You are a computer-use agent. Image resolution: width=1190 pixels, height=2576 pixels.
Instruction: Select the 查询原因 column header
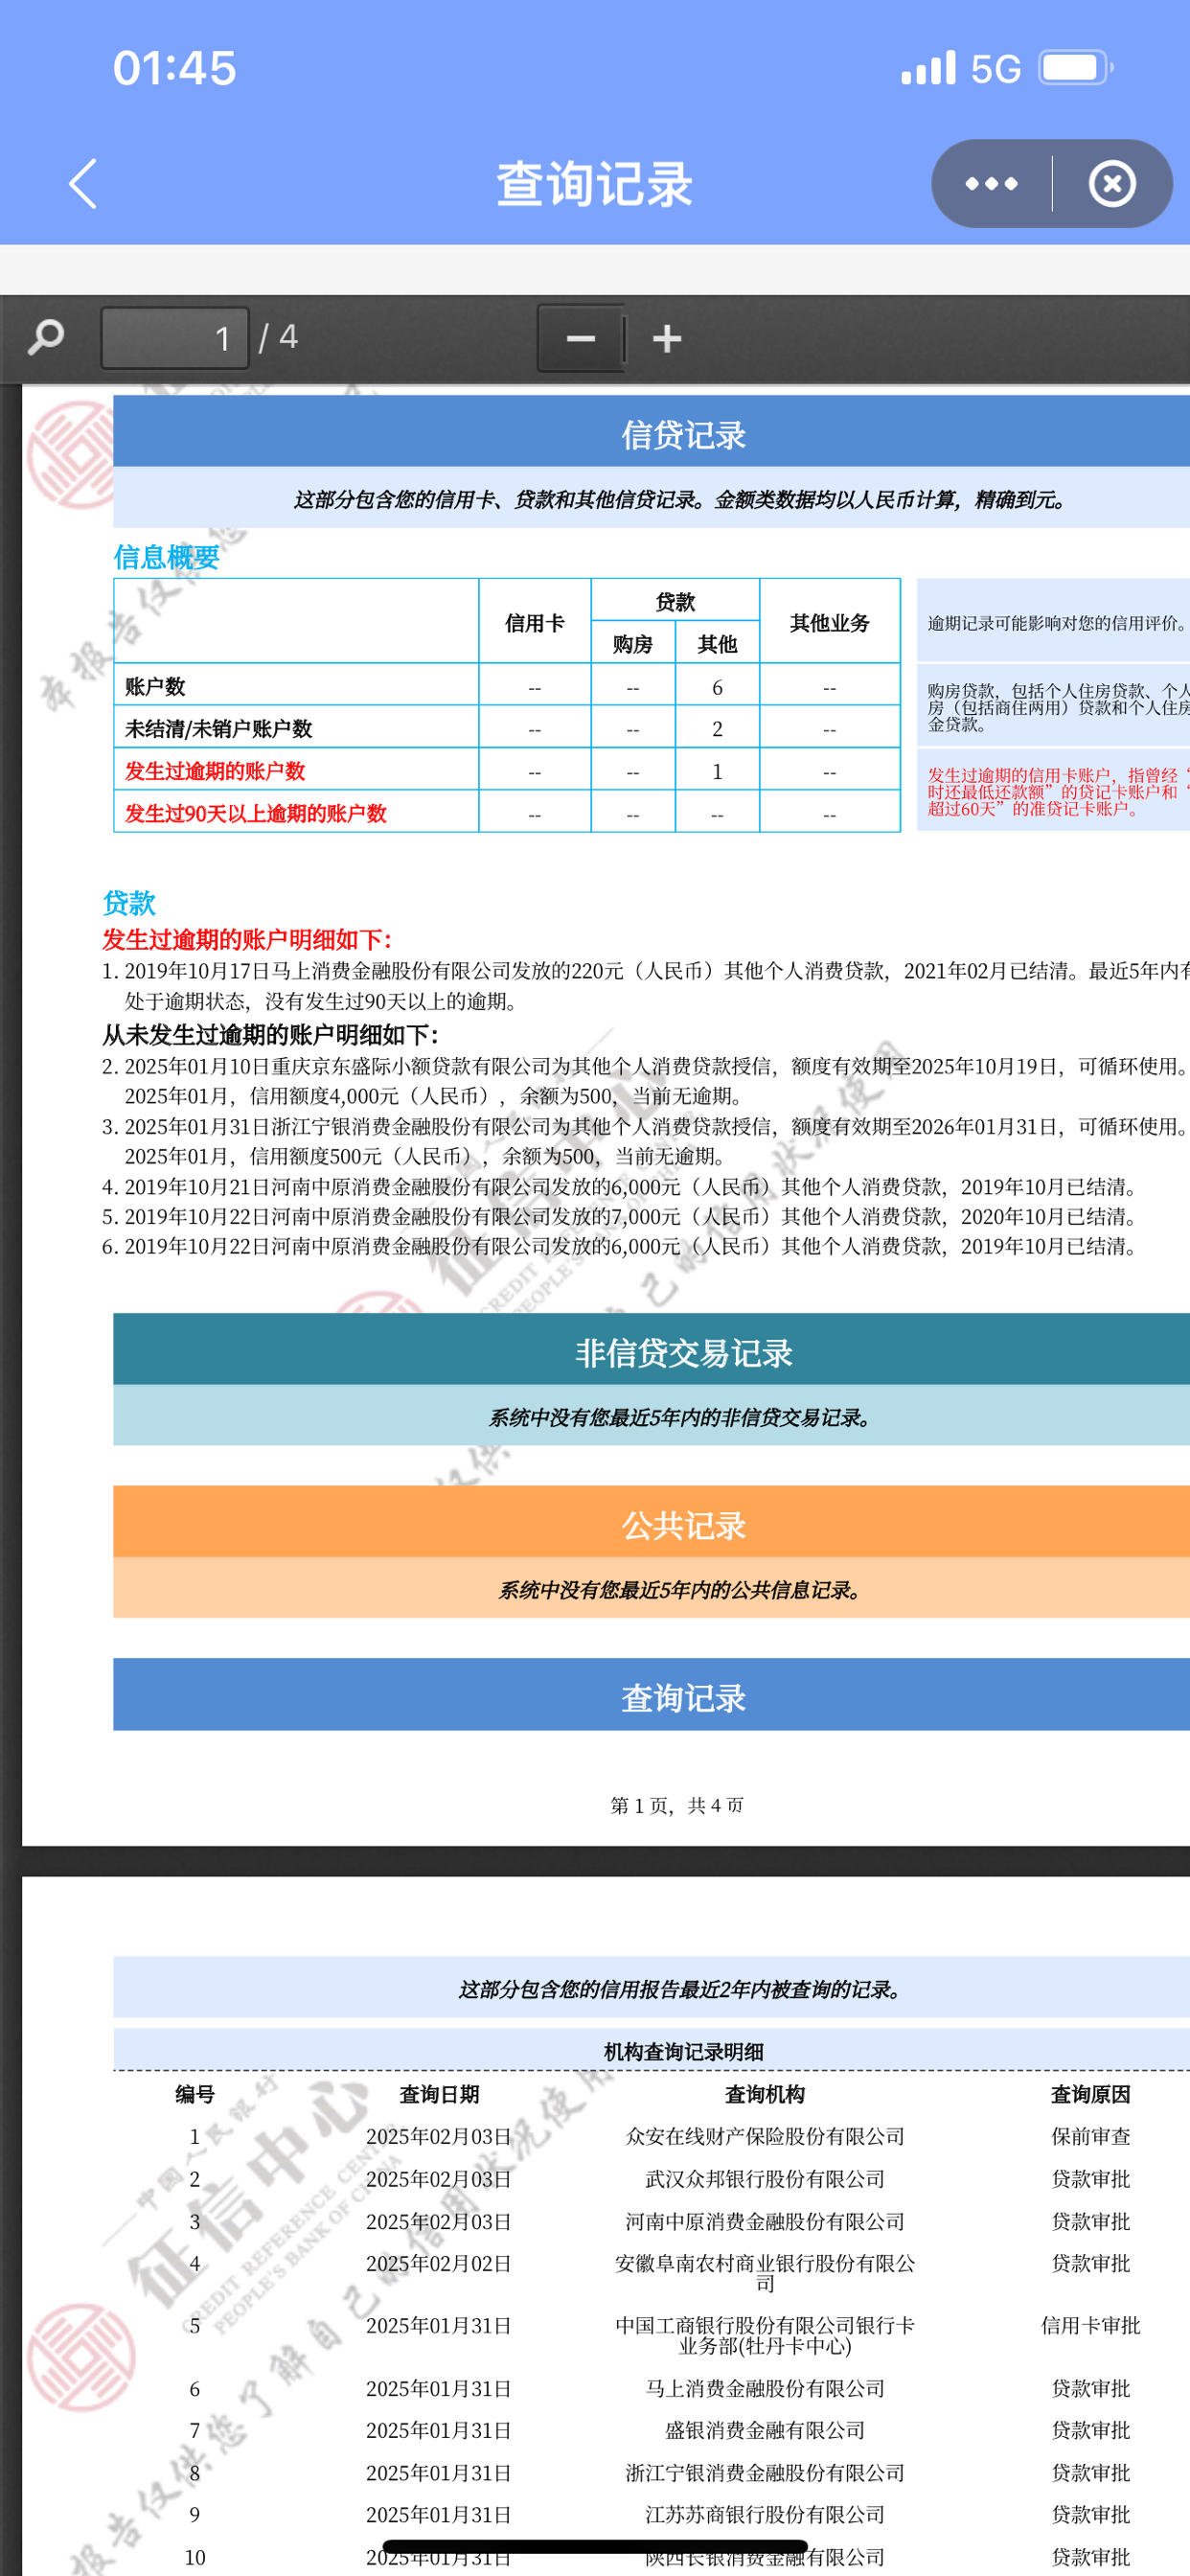click(1091, 2094)
